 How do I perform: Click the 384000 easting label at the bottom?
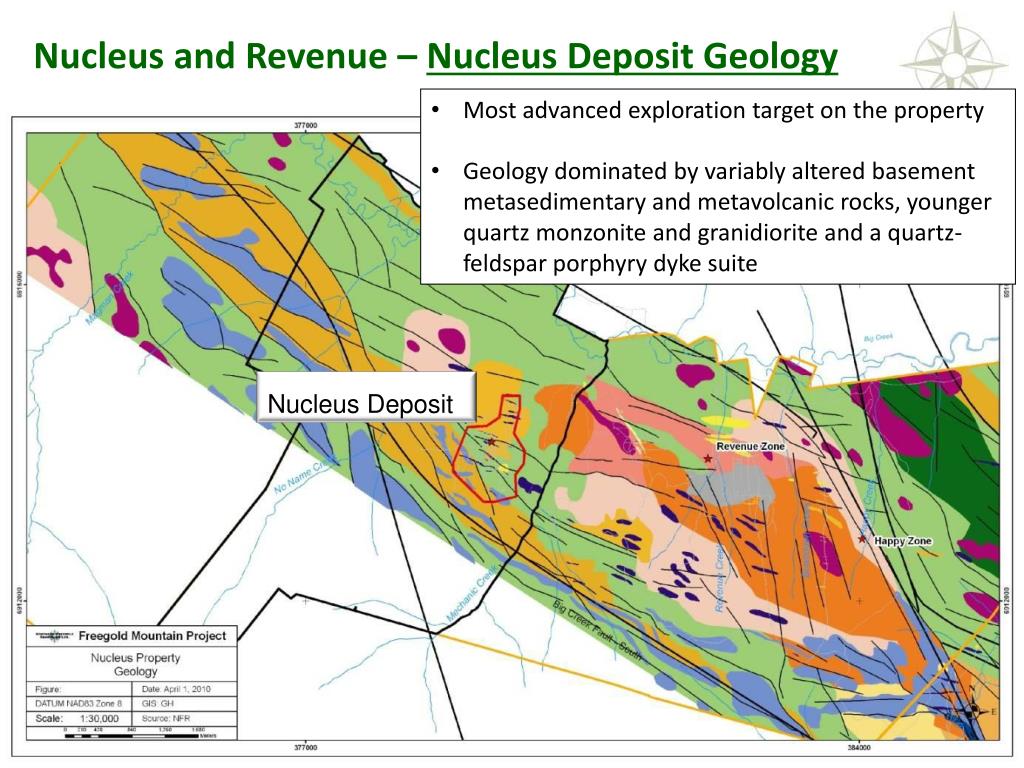pos(859,748)
